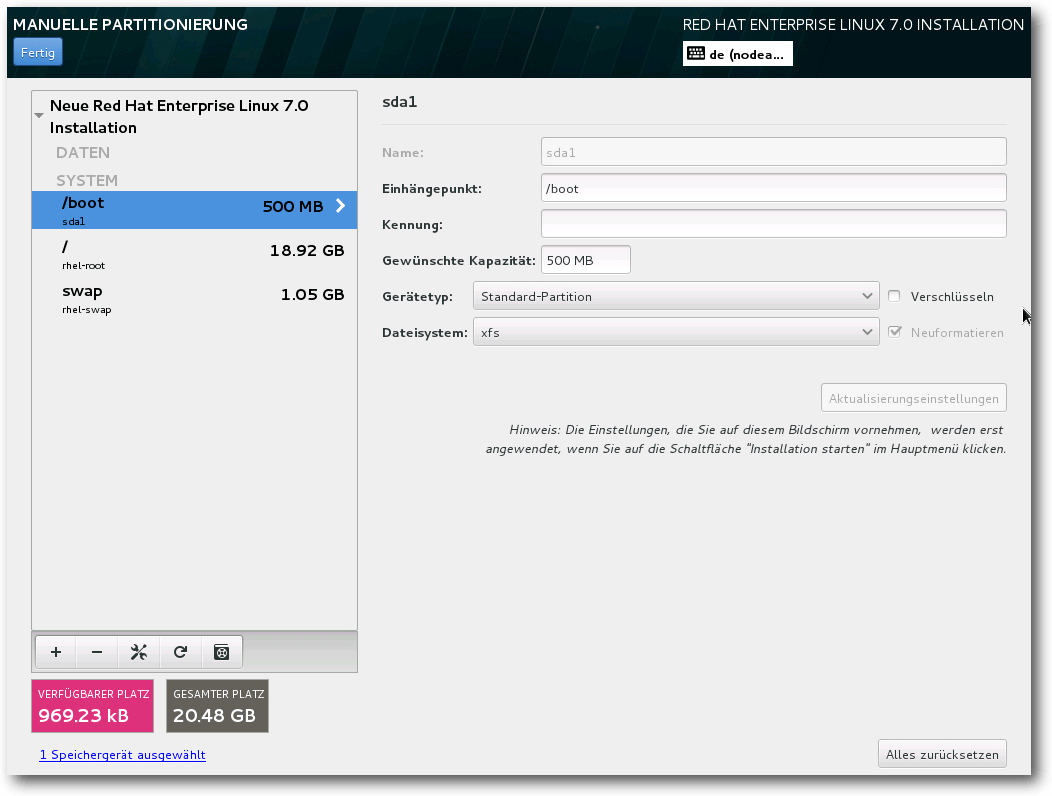Open keyboard layout indicator de (nodea...)
Image resolution: width=1052 pixels, height=796 pixels.
tap(737, 54)
